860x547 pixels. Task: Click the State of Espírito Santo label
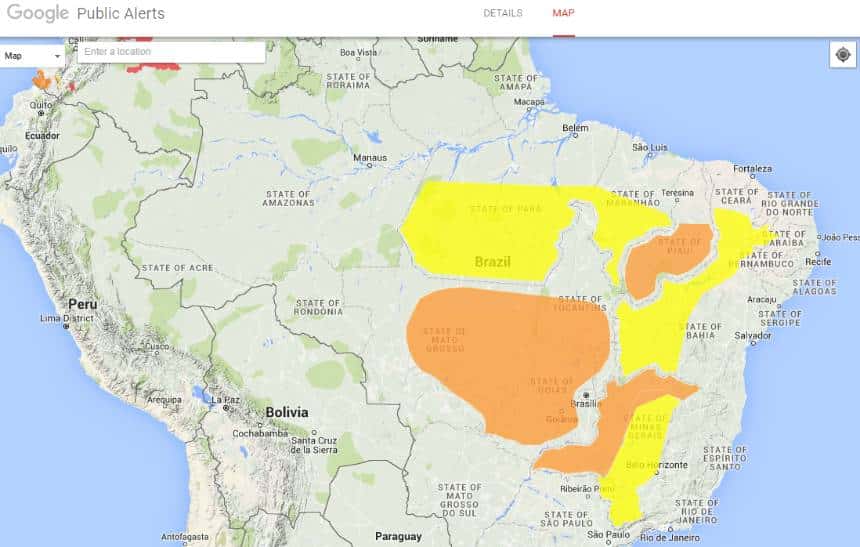(x=725, y=458)
